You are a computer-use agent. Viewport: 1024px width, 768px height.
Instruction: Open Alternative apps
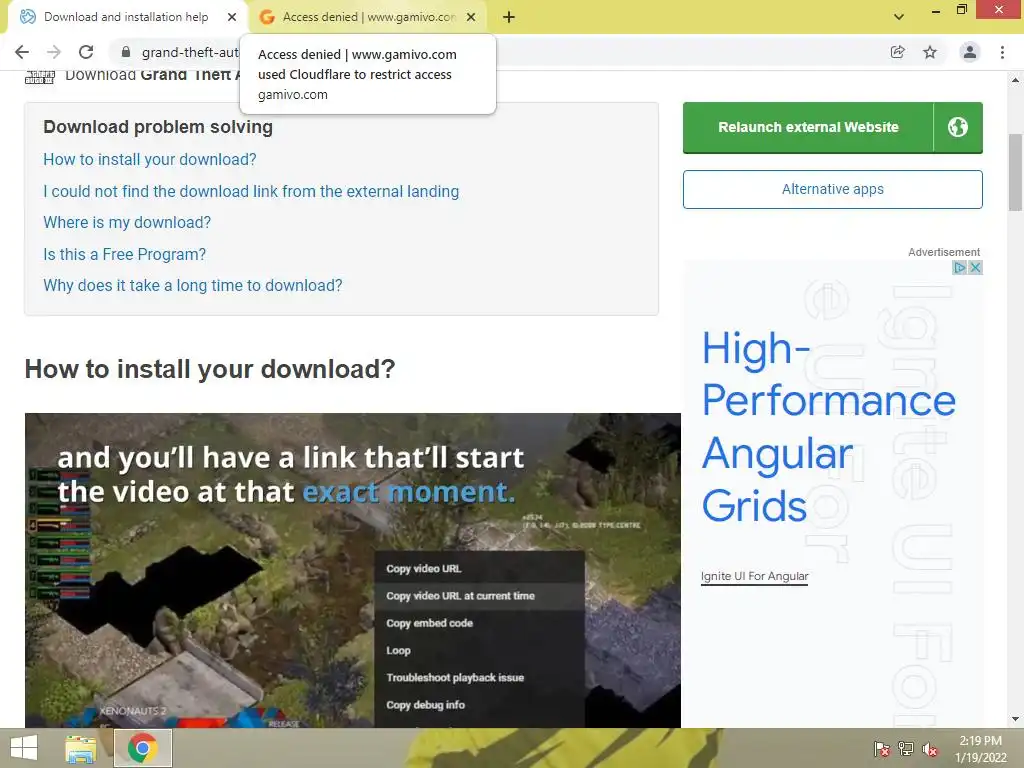(x=833, y=189)
